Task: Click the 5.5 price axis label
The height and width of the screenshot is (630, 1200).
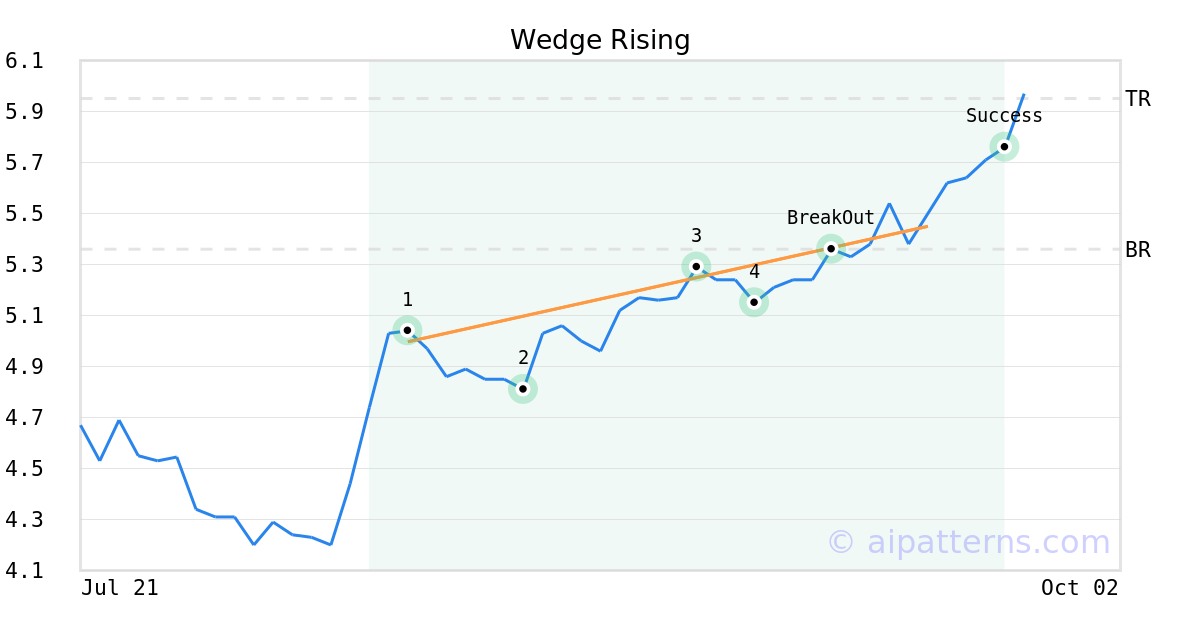Action: 24,214
